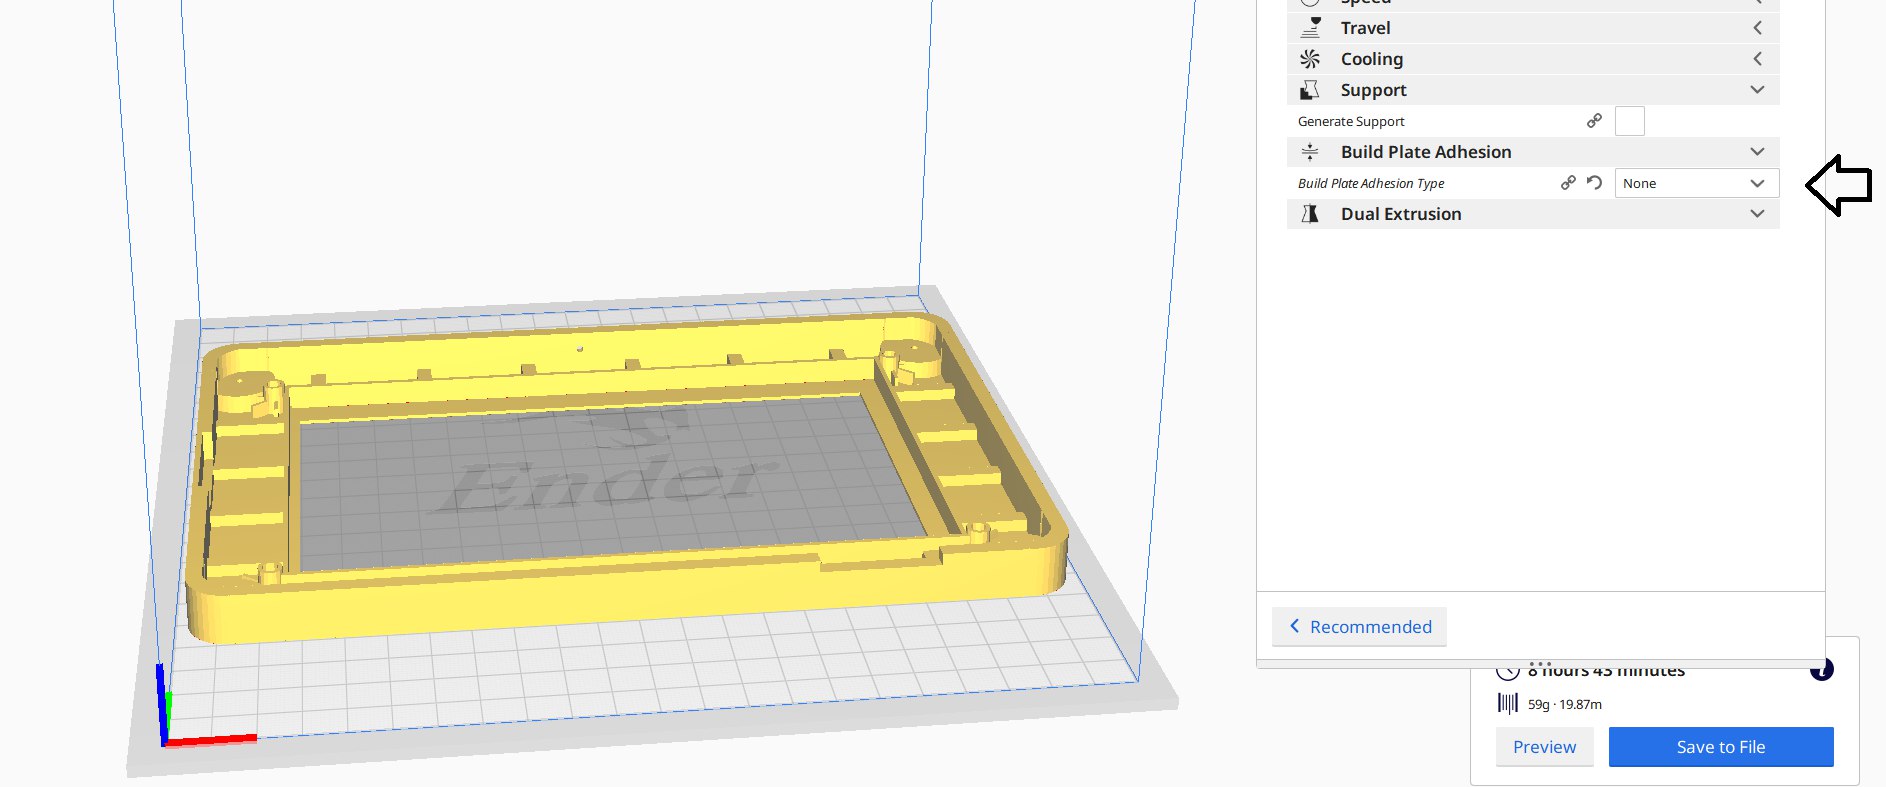Click the Build Plate Adhesion Type label
Viewport: 1886px width, 787px height.
(1371, 183)
